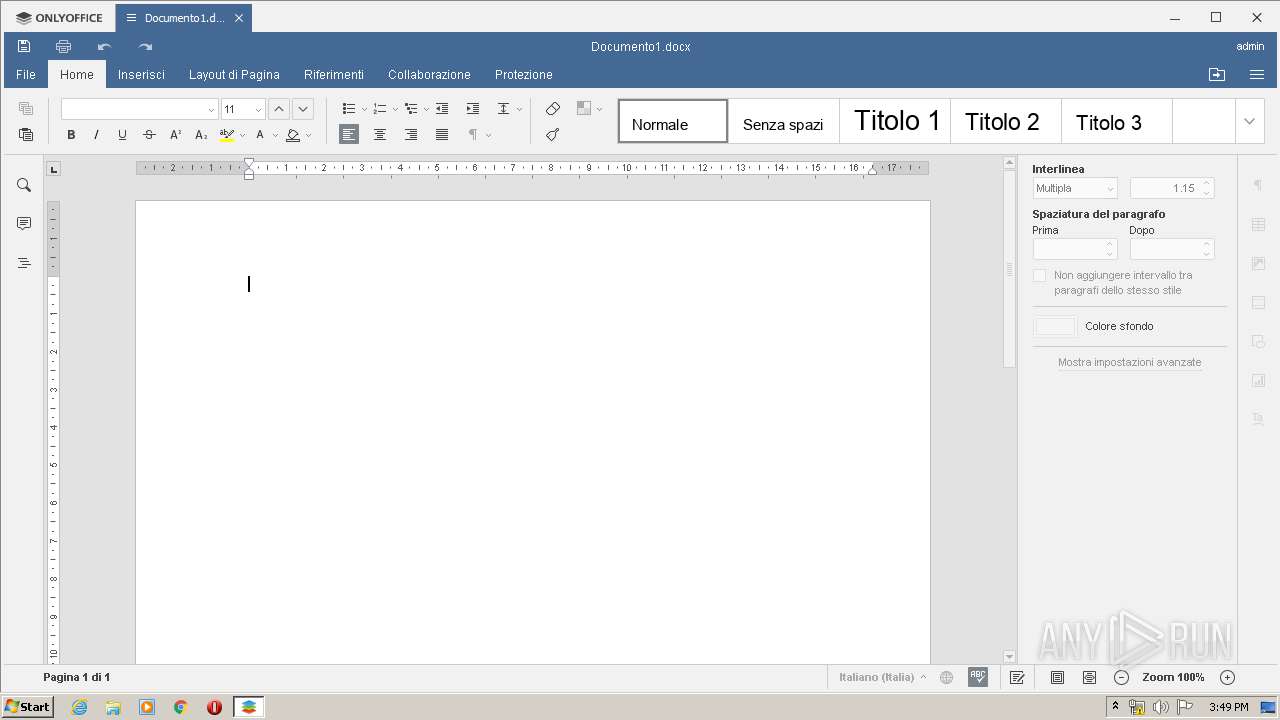Expand the styles gallery
The image size is (1280, 720).
pos(1249,121)
